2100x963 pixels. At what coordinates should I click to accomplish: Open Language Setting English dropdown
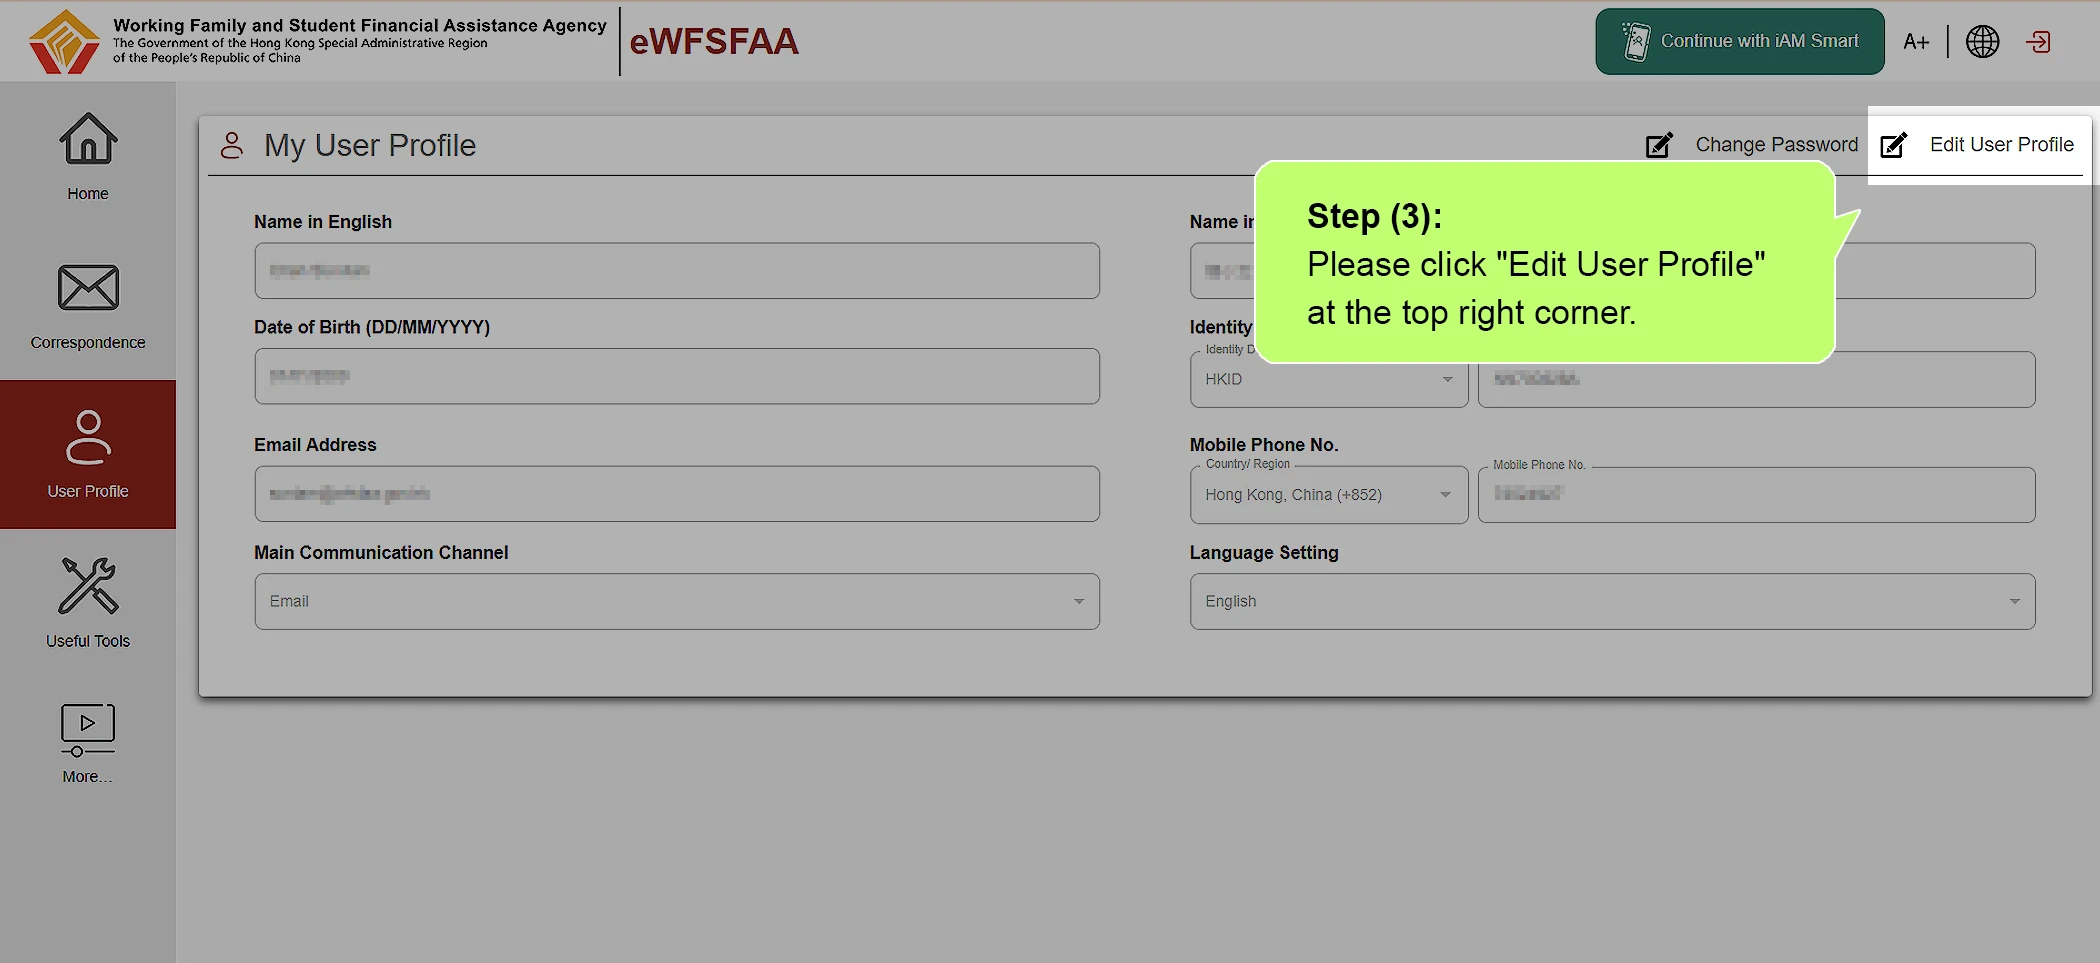tap(1612, 601)
